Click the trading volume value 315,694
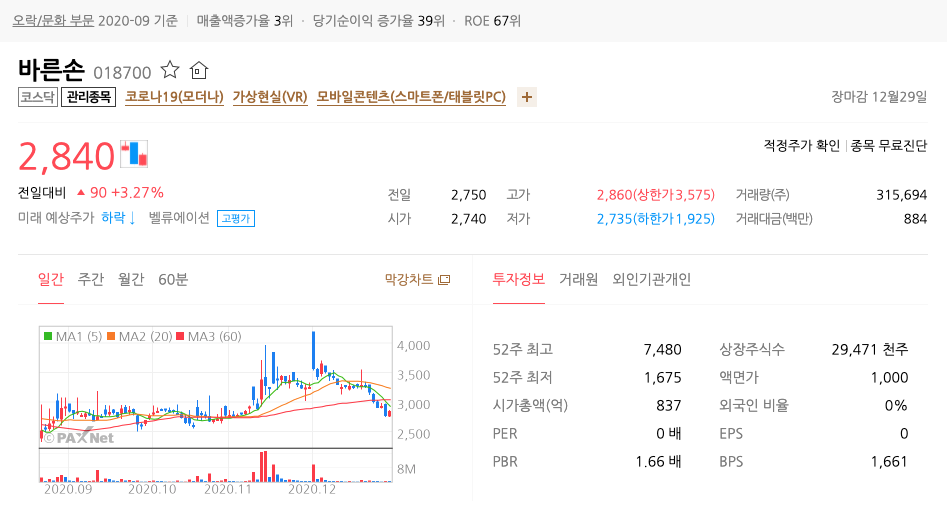947x519 pixels. (x=901, y=195)
